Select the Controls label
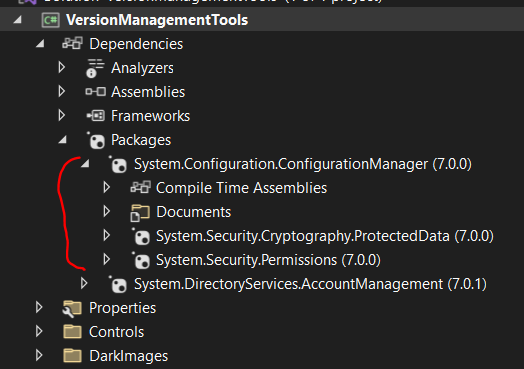The height and width of the screenshot is (369, 524). [116, 332]
